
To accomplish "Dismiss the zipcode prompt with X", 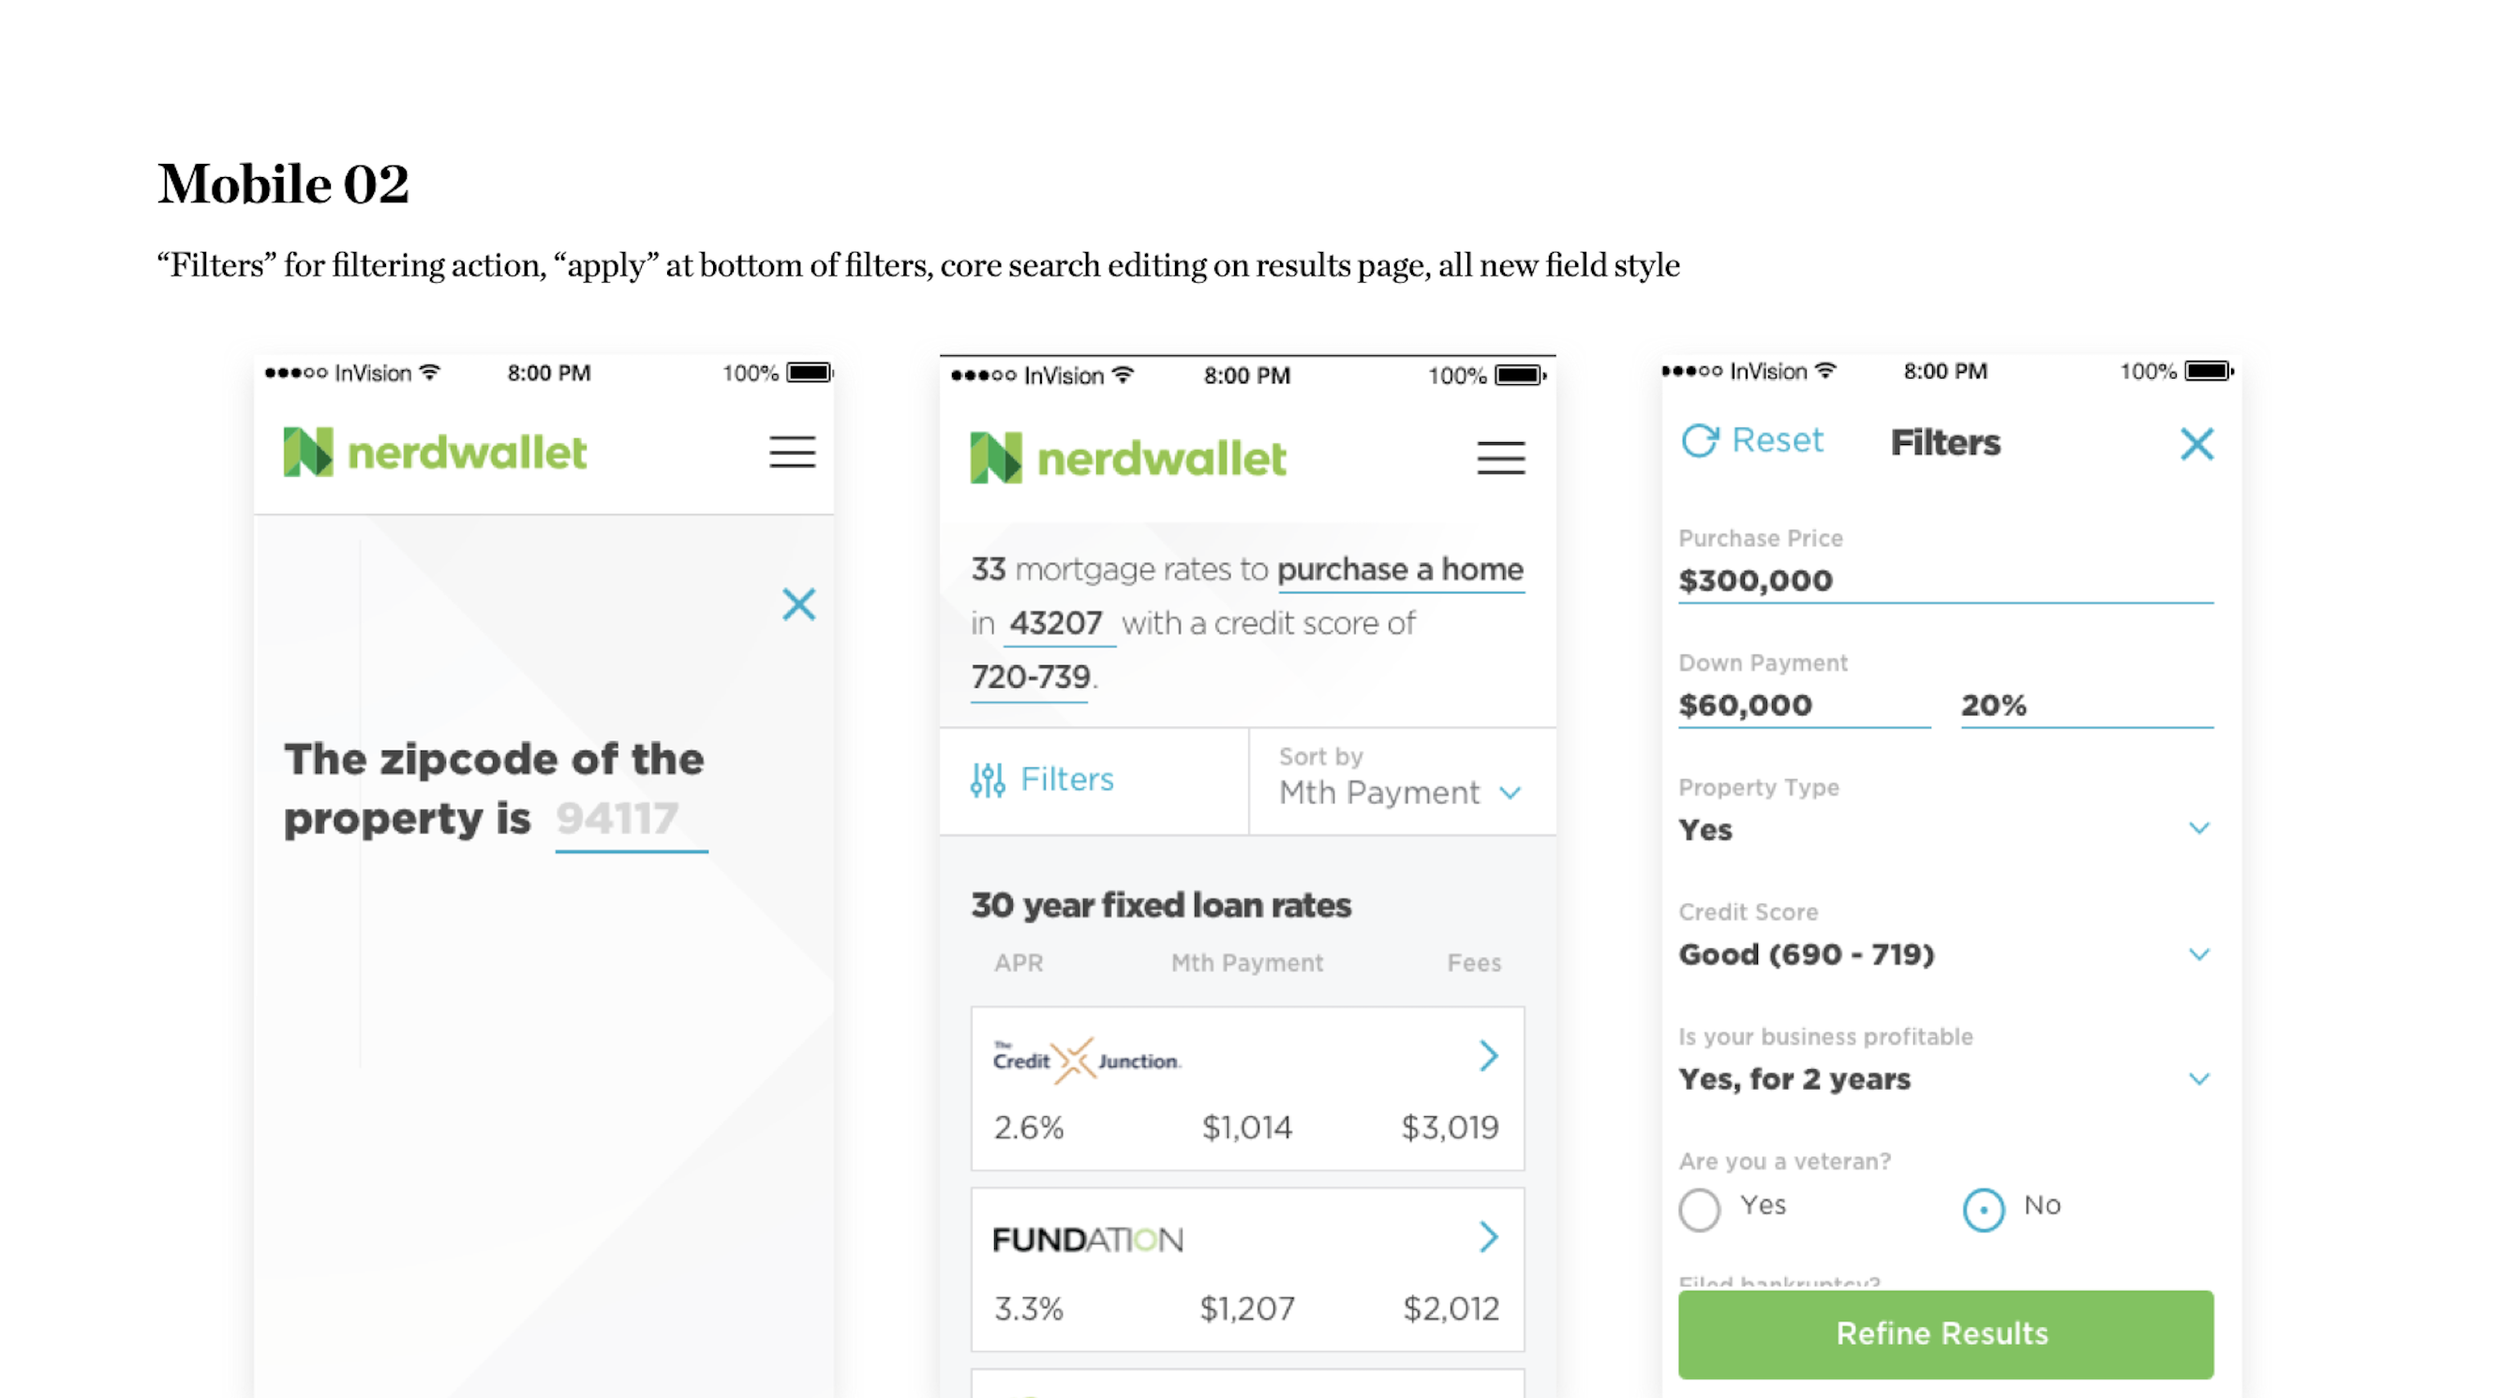I will tap(798, 604).
